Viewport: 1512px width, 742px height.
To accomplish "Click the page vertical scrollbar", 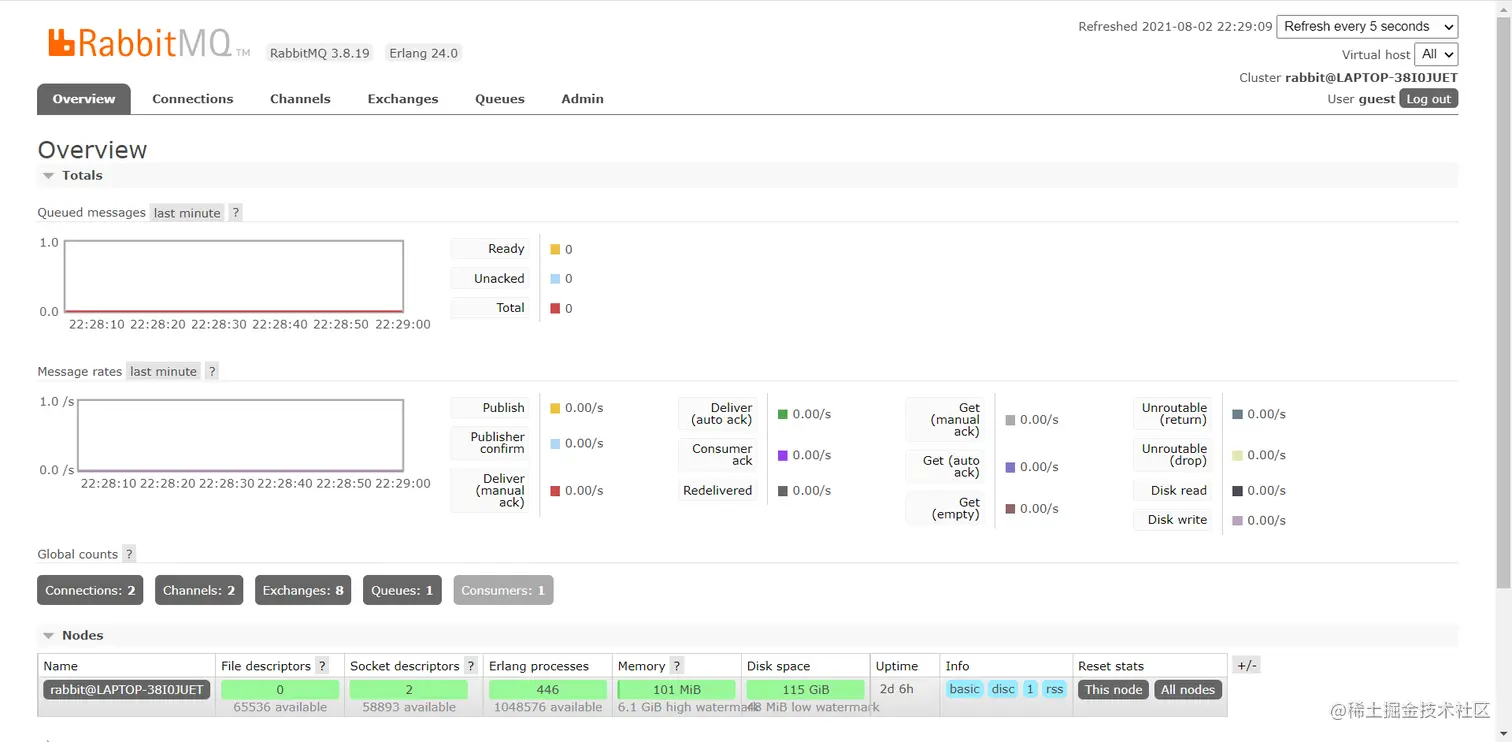I will coord(1504,300).
